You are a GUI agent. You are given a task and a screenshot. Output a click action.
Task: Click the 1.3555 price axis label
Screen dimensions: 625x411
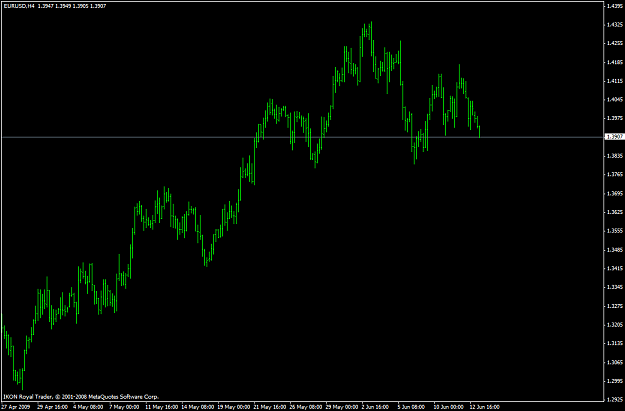(x=615, y=231)
